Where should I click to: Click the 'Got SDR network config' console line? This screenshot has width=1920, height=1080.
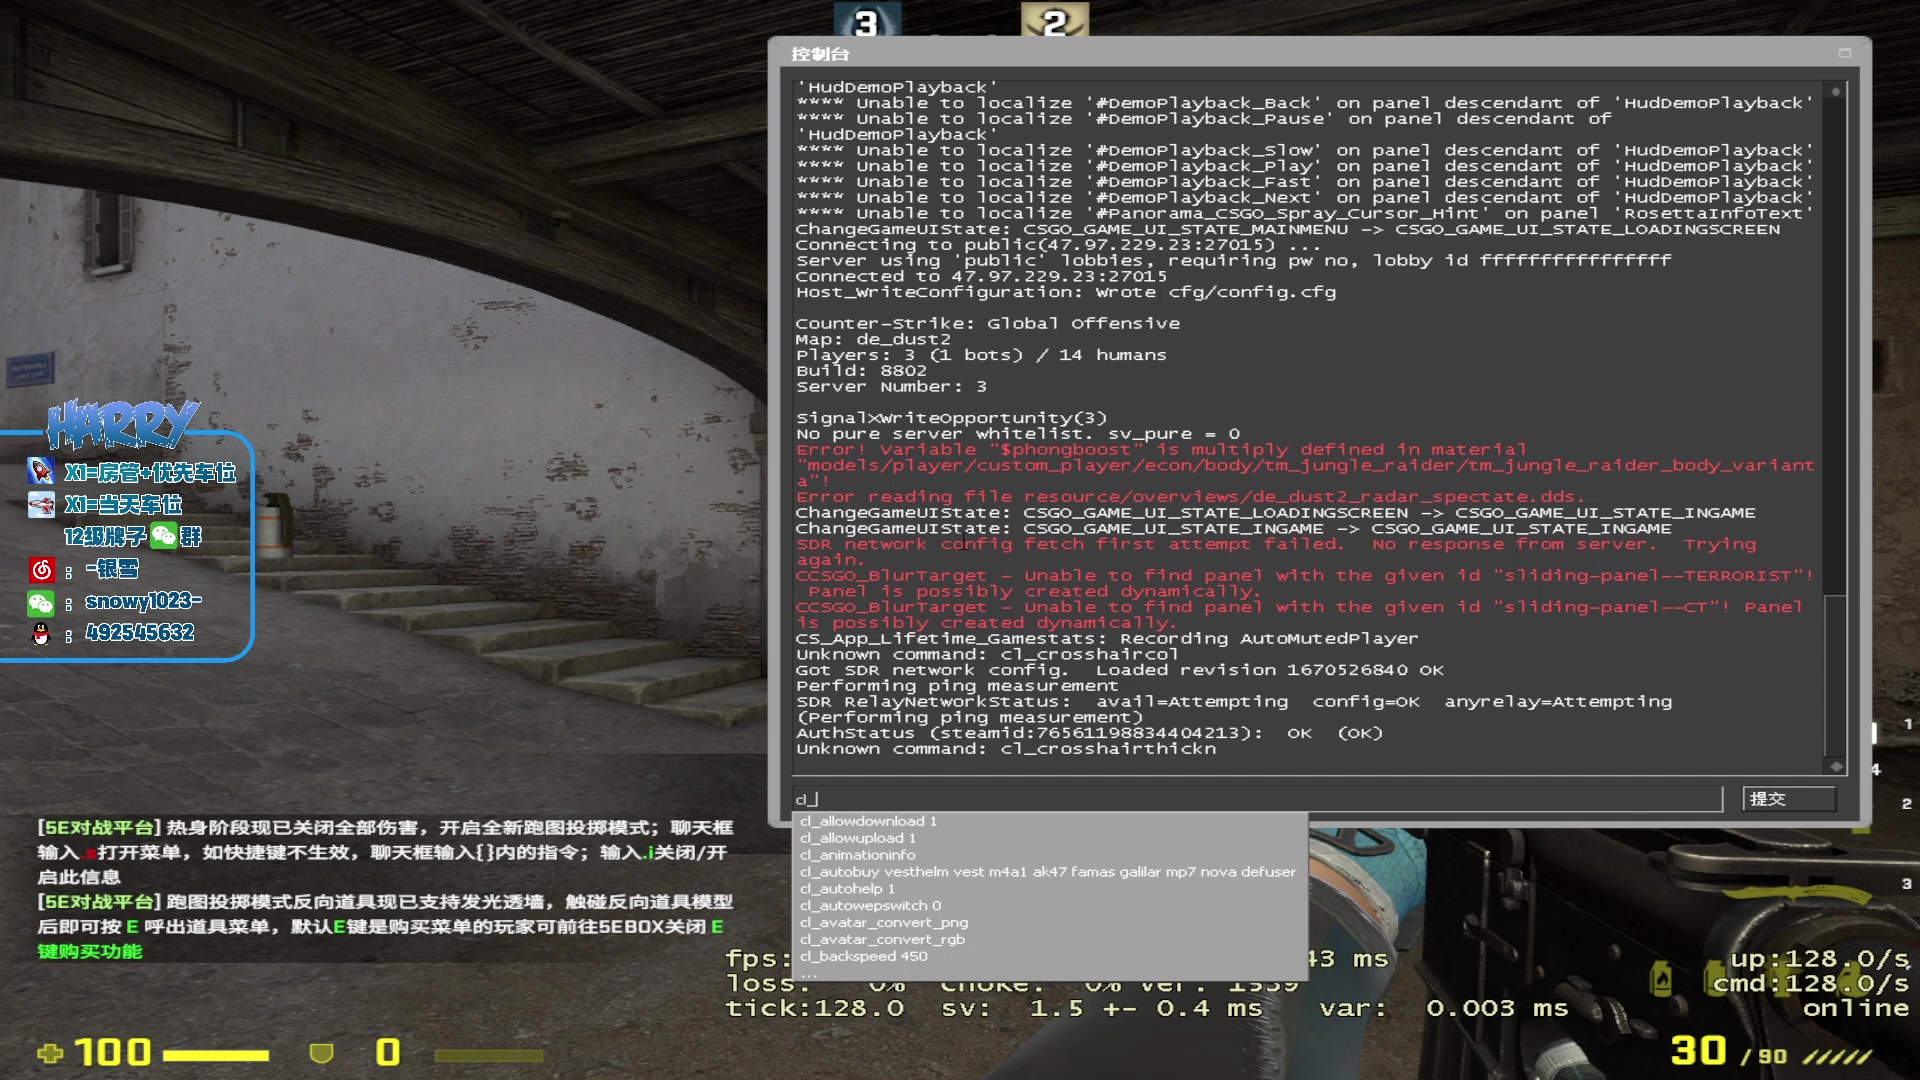point(1120,670)
